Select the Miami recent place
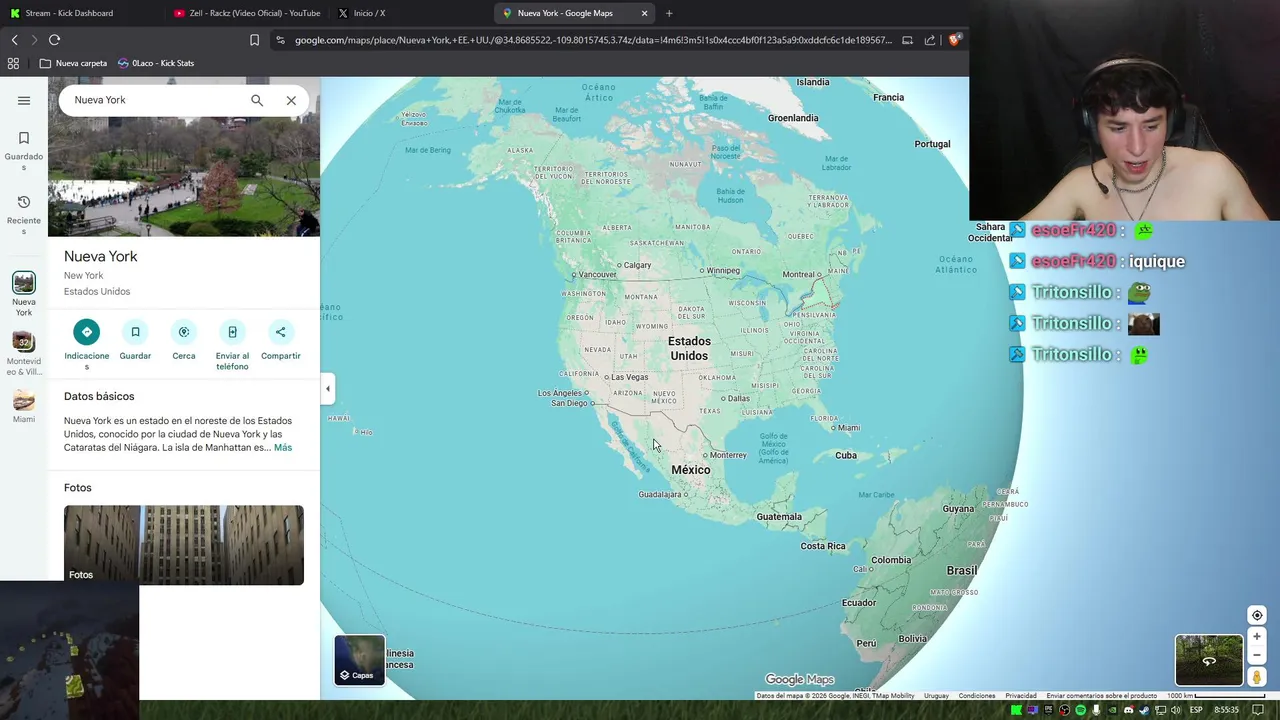Image resolution: width=1280 pixels, height=720 pixels. point(24,406)
